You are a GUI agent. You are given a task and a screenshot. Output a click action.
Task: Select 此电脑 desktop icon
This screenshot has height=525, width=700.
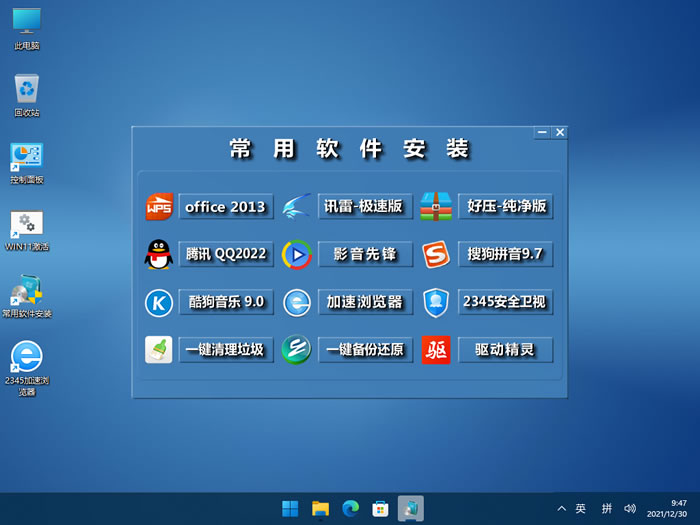pos(27,29)
